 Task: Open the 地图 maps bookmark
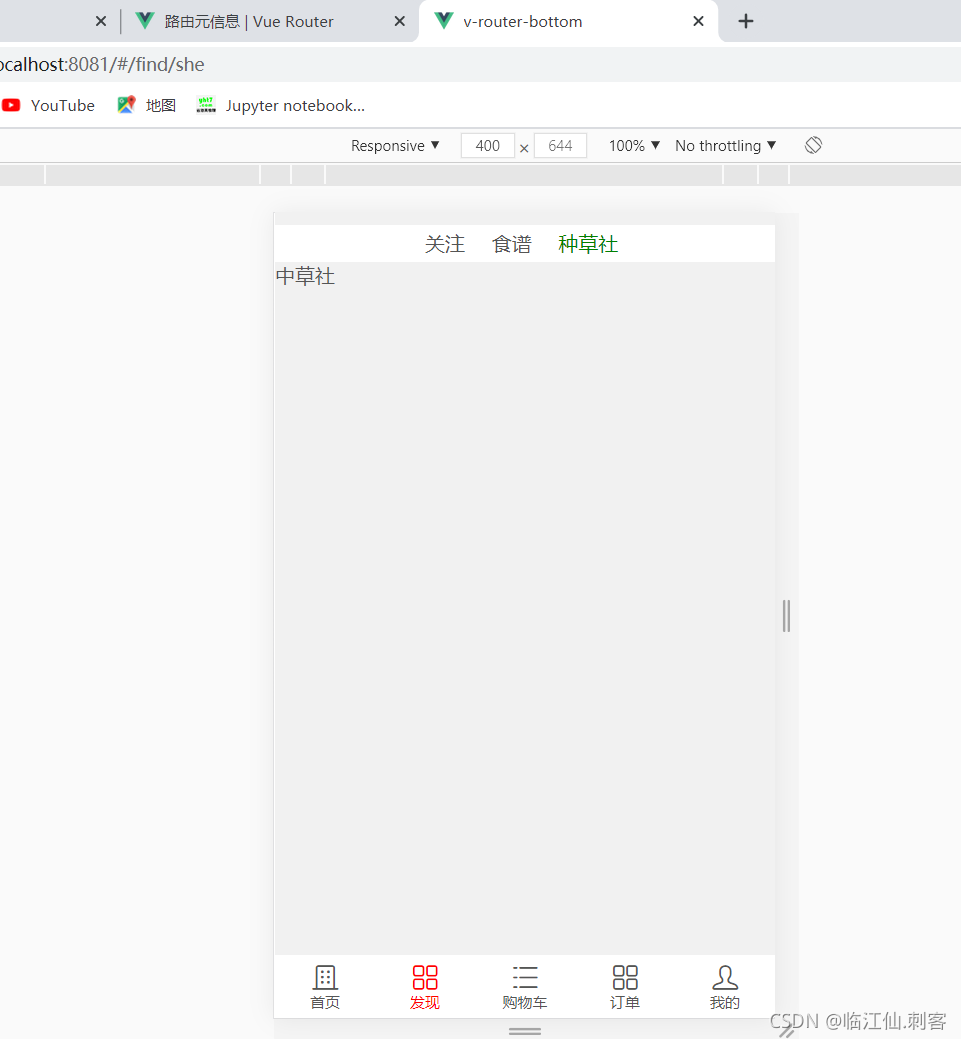tap(146, 105)
